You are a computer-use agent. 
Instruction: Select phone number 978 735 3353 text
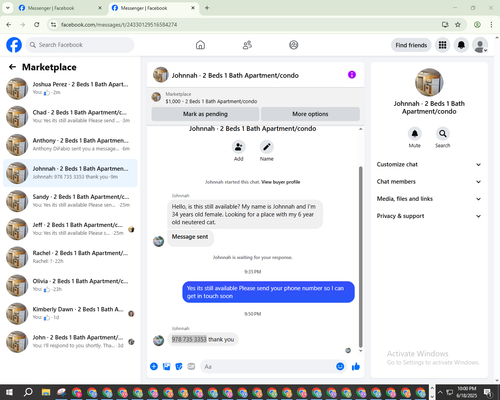189,339
